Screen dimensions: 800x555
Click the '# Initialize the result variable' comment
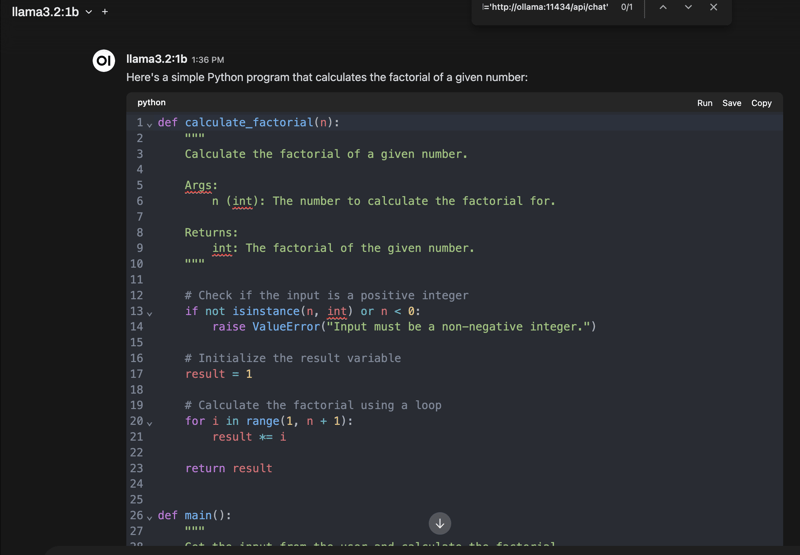coord(293,358)
